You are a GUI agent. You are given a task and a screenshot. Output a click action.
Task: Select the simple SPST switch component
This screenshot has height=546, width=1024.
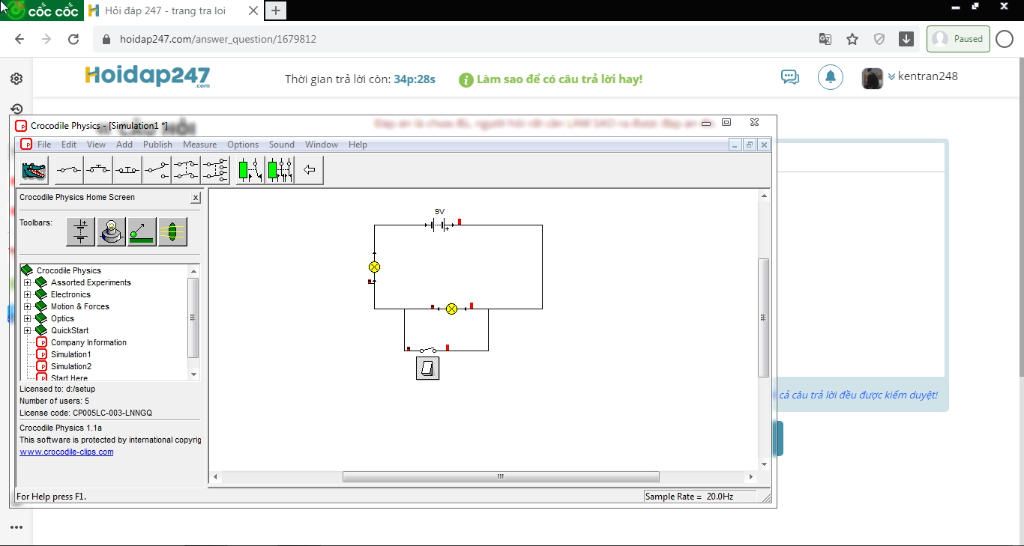69,171
